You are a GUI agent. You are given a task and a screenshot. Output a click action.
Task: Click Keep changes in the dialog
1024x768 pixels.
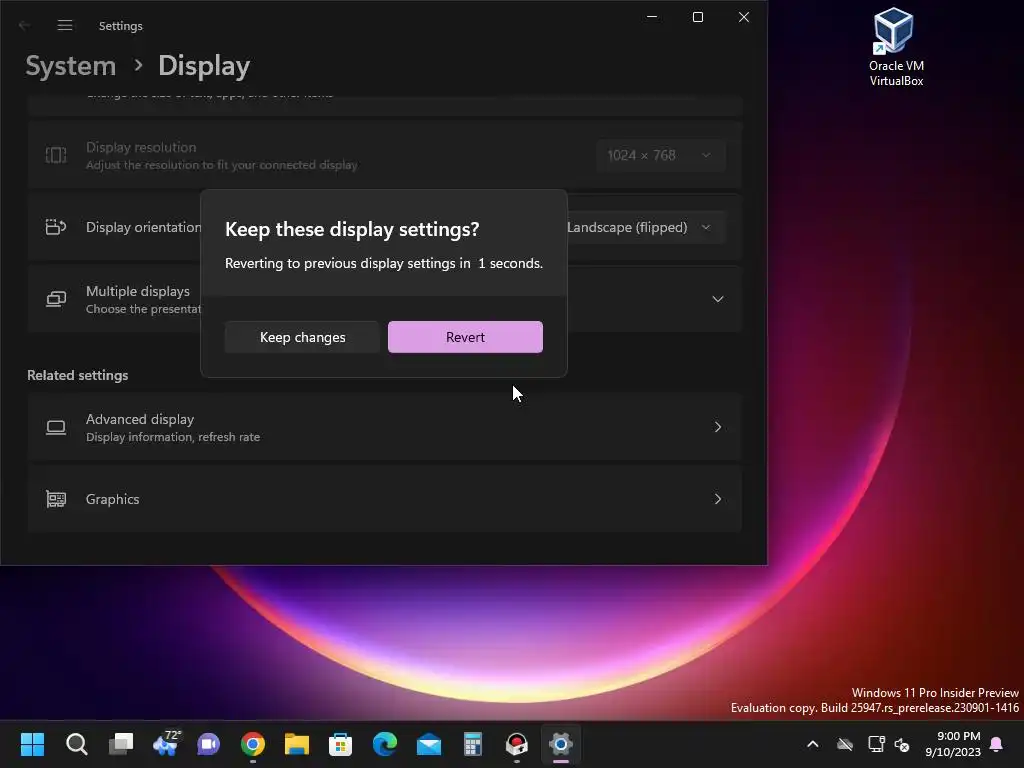(x=302, y=337)
